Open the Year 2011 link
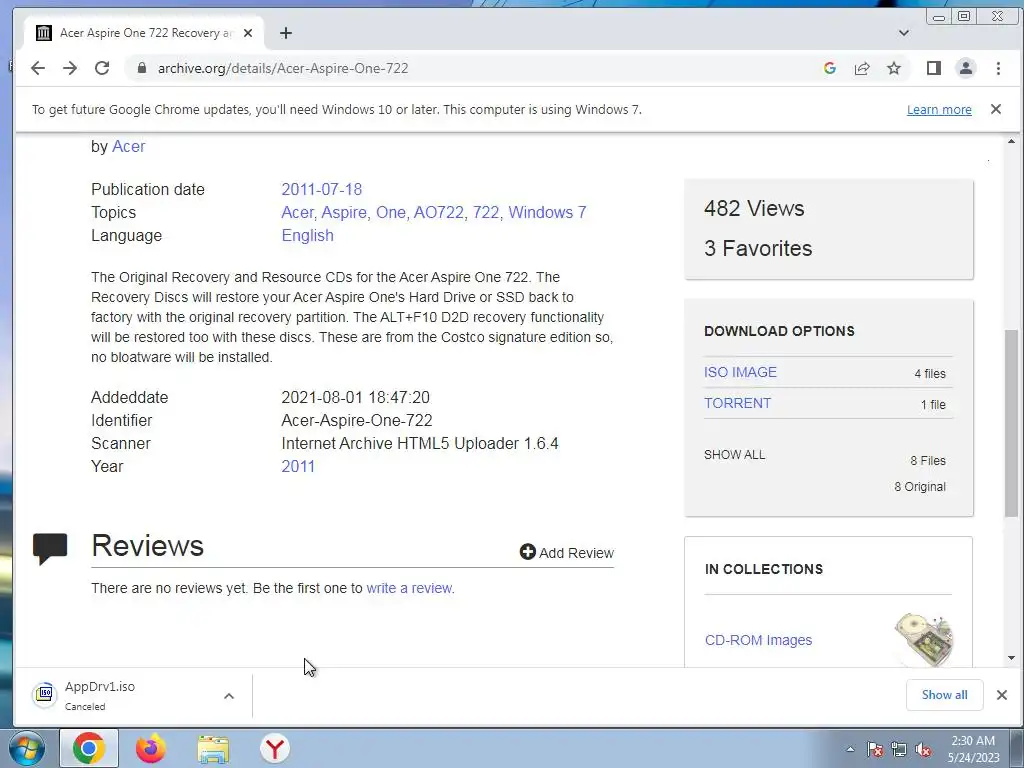The image size is (1024, 768). pos(298,466)
